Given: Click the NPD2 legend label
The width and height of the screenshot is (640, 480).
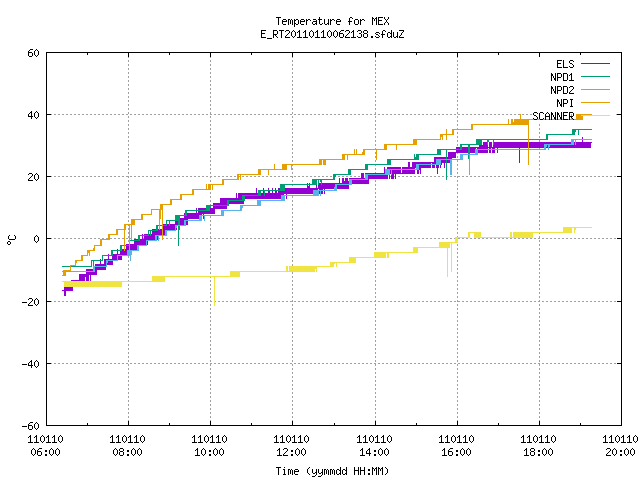Looking at the screenshot, I should point(562,90).
